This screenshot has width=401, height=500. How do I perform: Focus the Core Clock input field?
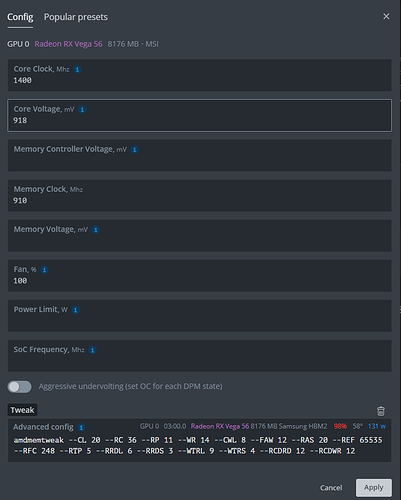point(200,75)
